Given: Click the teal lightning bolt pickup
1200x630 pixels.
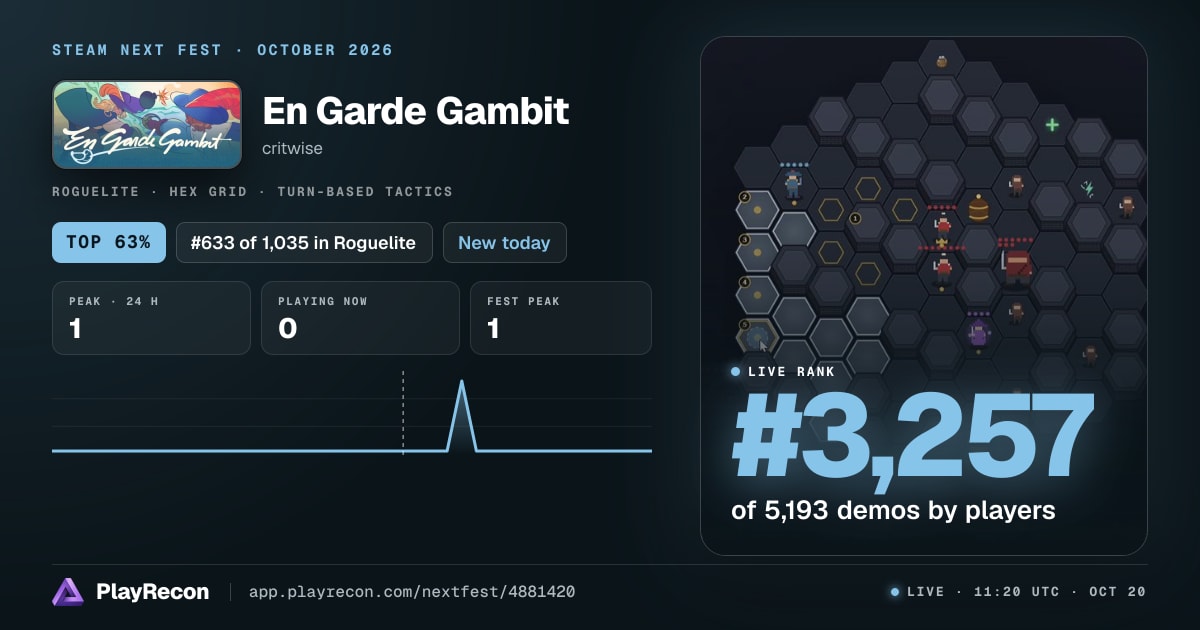Looking at the screenshot, I should click(x=1089, y=187).
